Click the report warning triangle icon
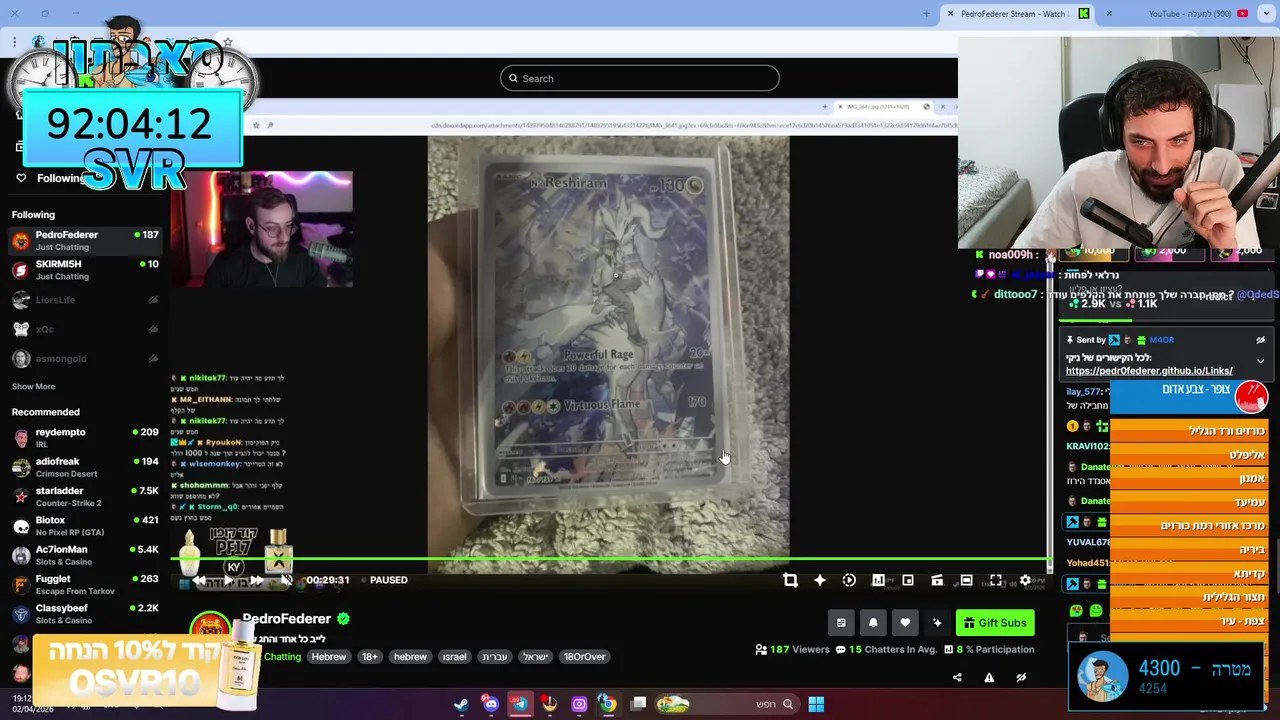 [x=989, y=678]
